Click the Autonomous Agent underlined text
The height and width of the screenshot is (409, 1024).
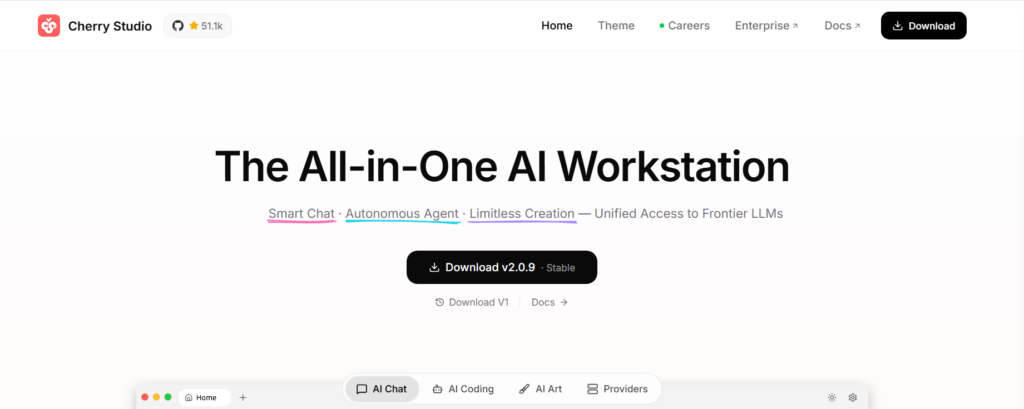coord(402,214)
